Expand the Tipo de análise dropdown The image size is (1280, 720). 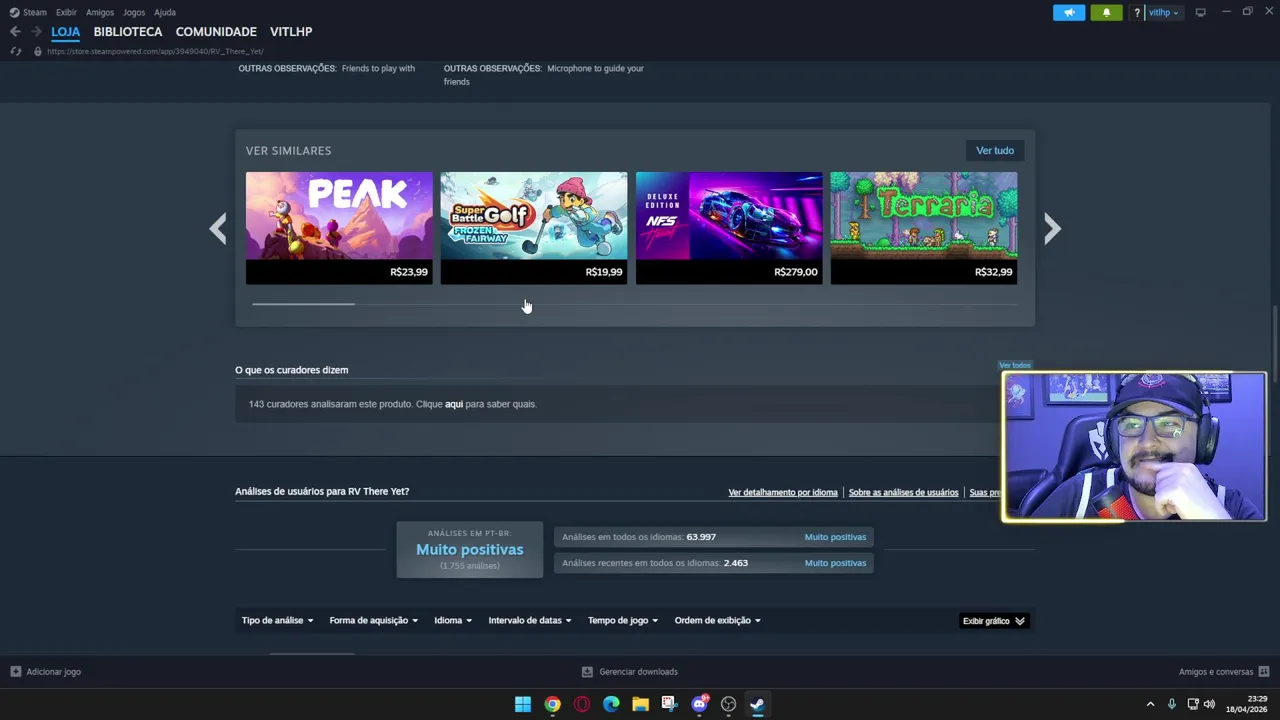(277, 621)
